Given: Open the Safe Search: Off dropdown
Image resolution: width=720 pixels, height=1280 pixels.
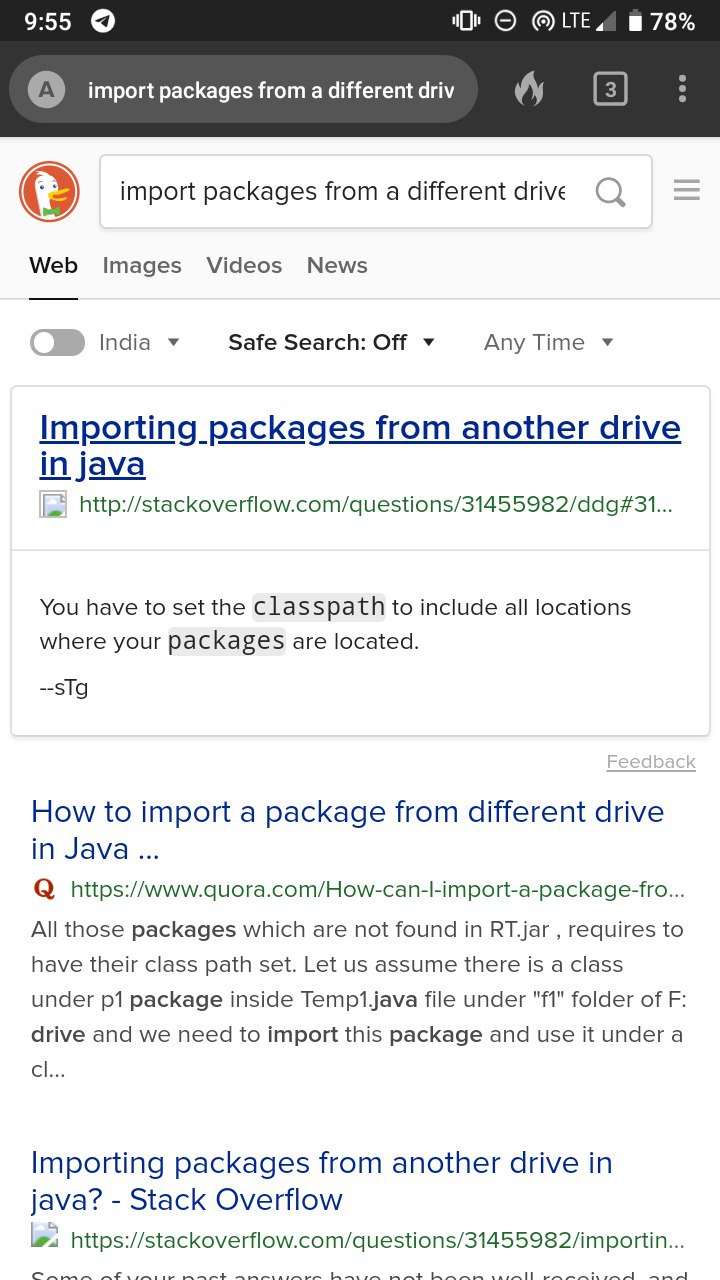Looking at the screenshot, I should point(332,342).
